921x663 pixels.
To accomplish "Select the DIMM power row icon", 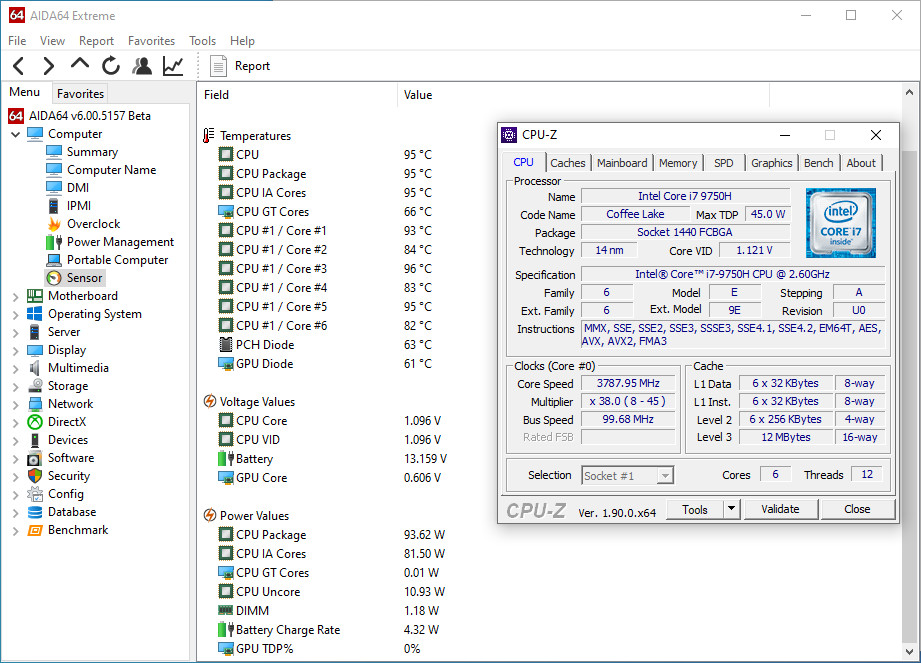I will (226, 611).
